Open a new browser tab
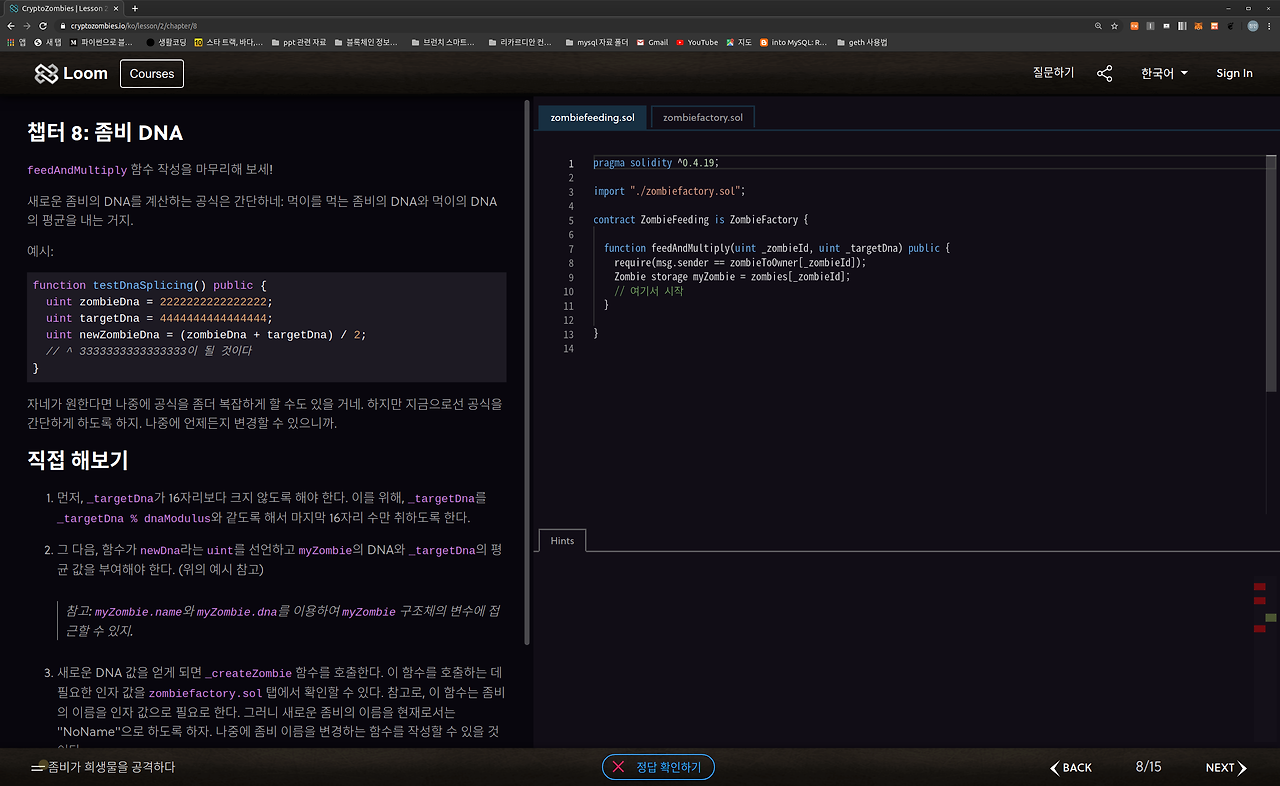 click(x=135, y=8)
